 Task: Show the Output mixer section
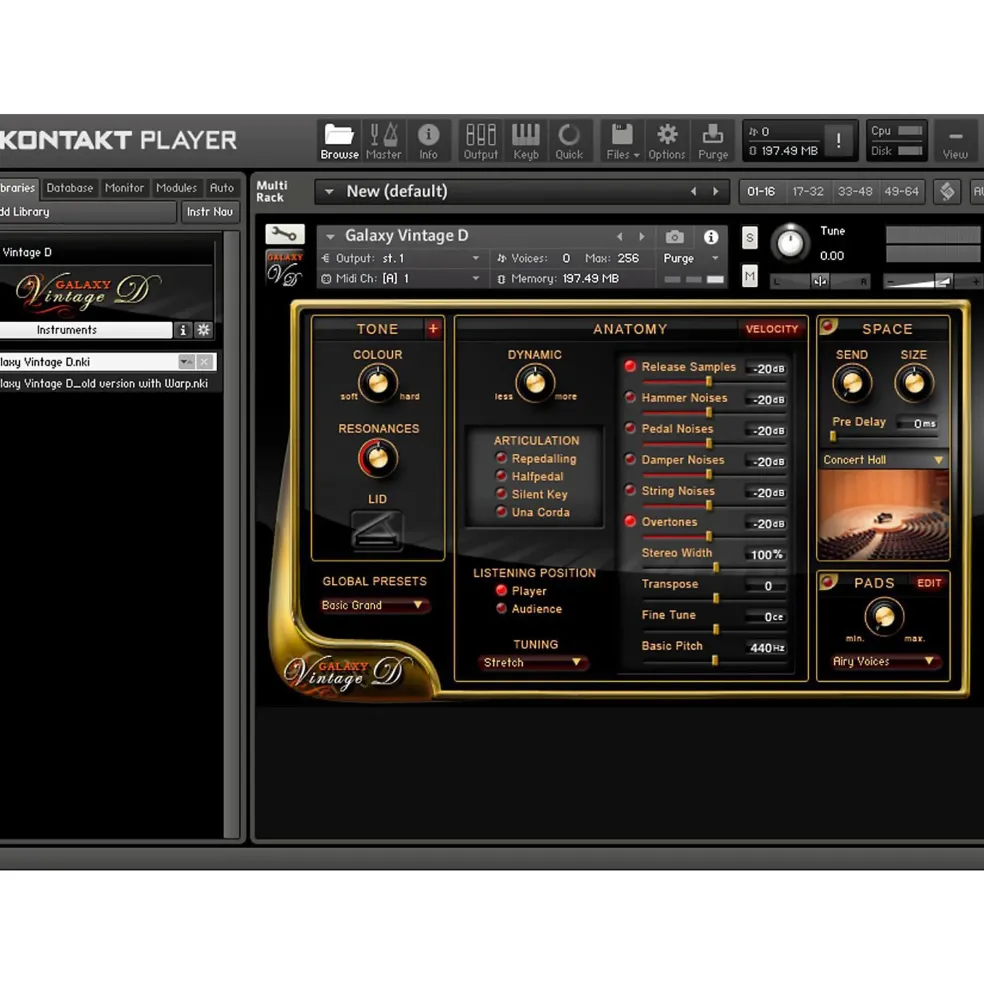click(481, 141)
